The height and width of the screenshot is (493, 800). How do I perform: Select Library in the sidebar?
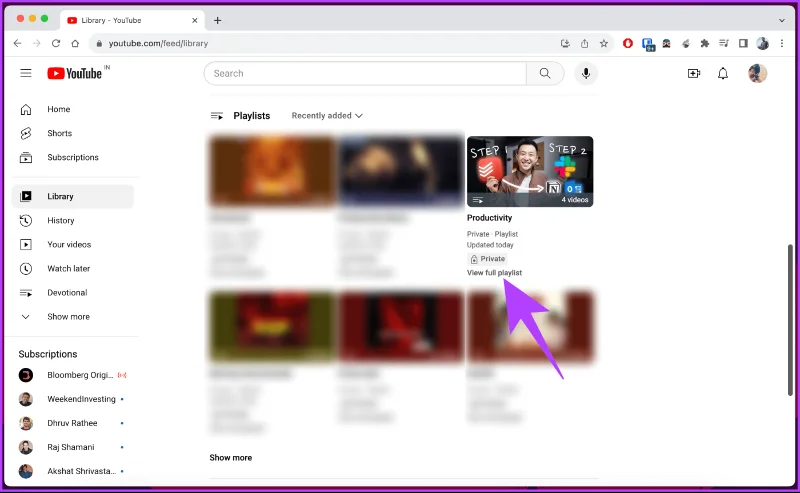point(73,196)
